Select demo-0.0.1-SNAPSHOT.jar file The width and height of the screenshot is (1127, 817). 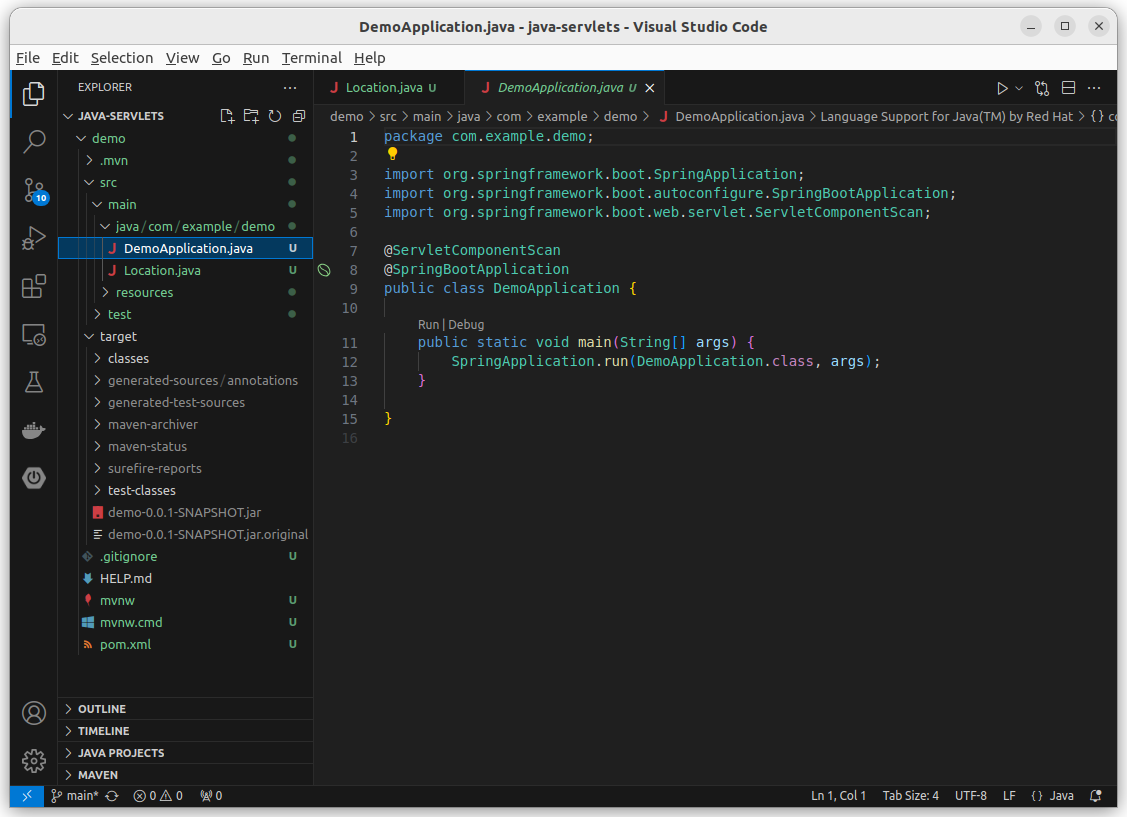tap(185, 512)
